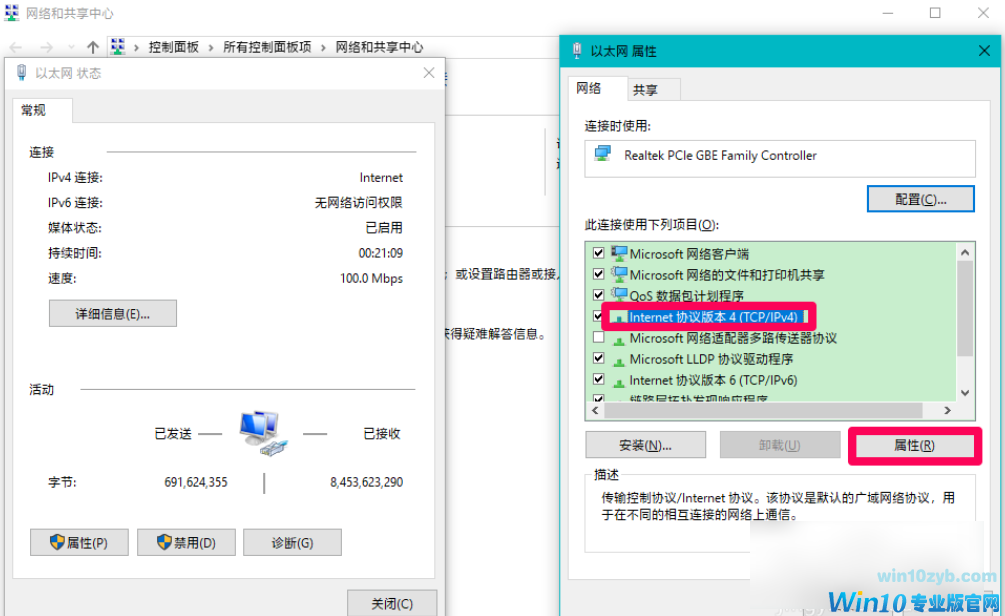This screenshot has height=616, width=1005.
Task: Click the adapter icon on 以太网 属性 title bar
Action: 578,51
